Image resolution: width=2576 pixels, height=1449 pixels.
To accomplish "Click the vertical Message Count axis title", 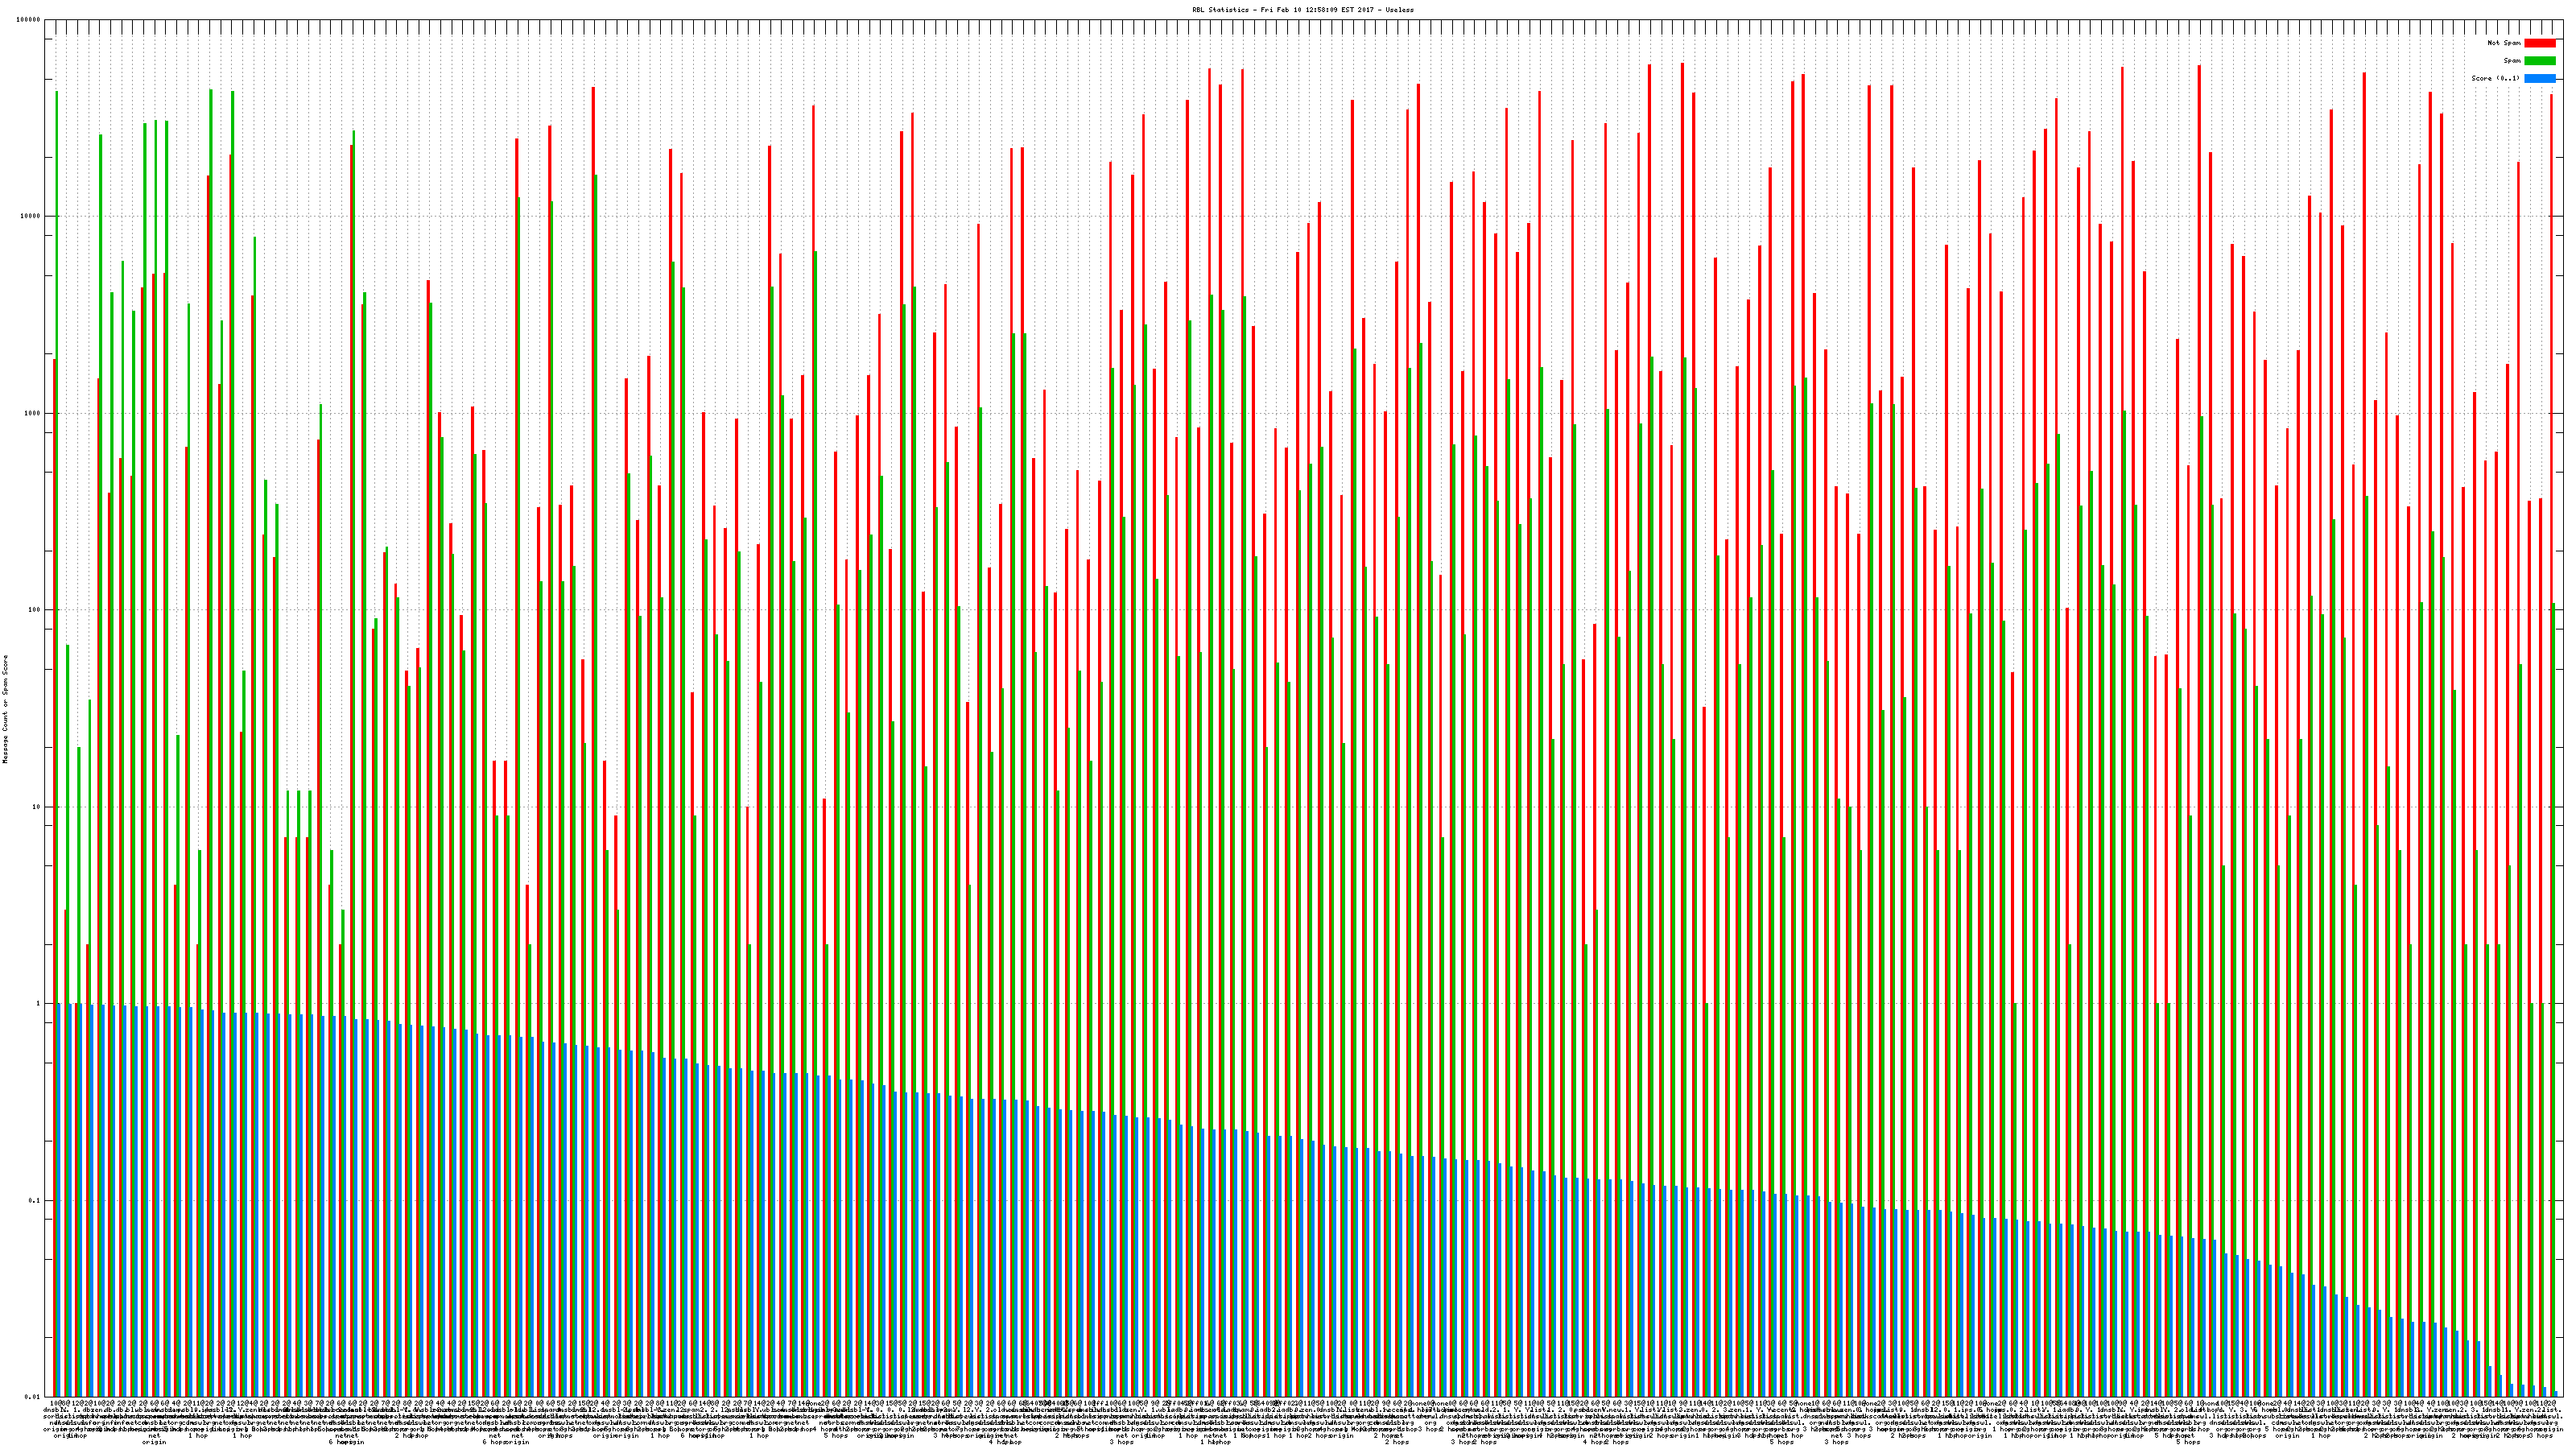I will (5, 709).
